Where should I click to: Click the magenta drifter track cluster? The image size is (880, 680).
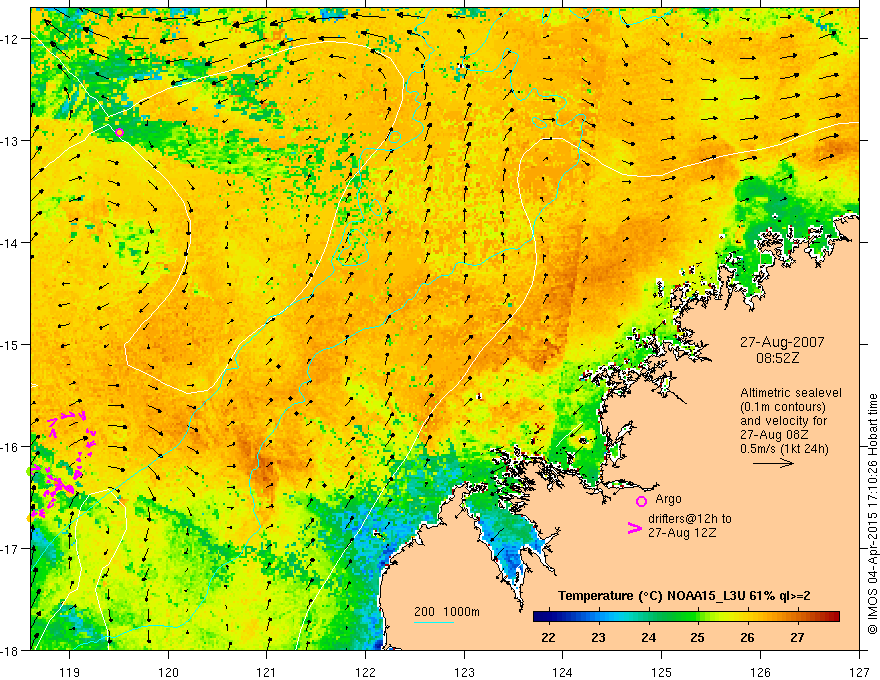click(x=62, y=465)
